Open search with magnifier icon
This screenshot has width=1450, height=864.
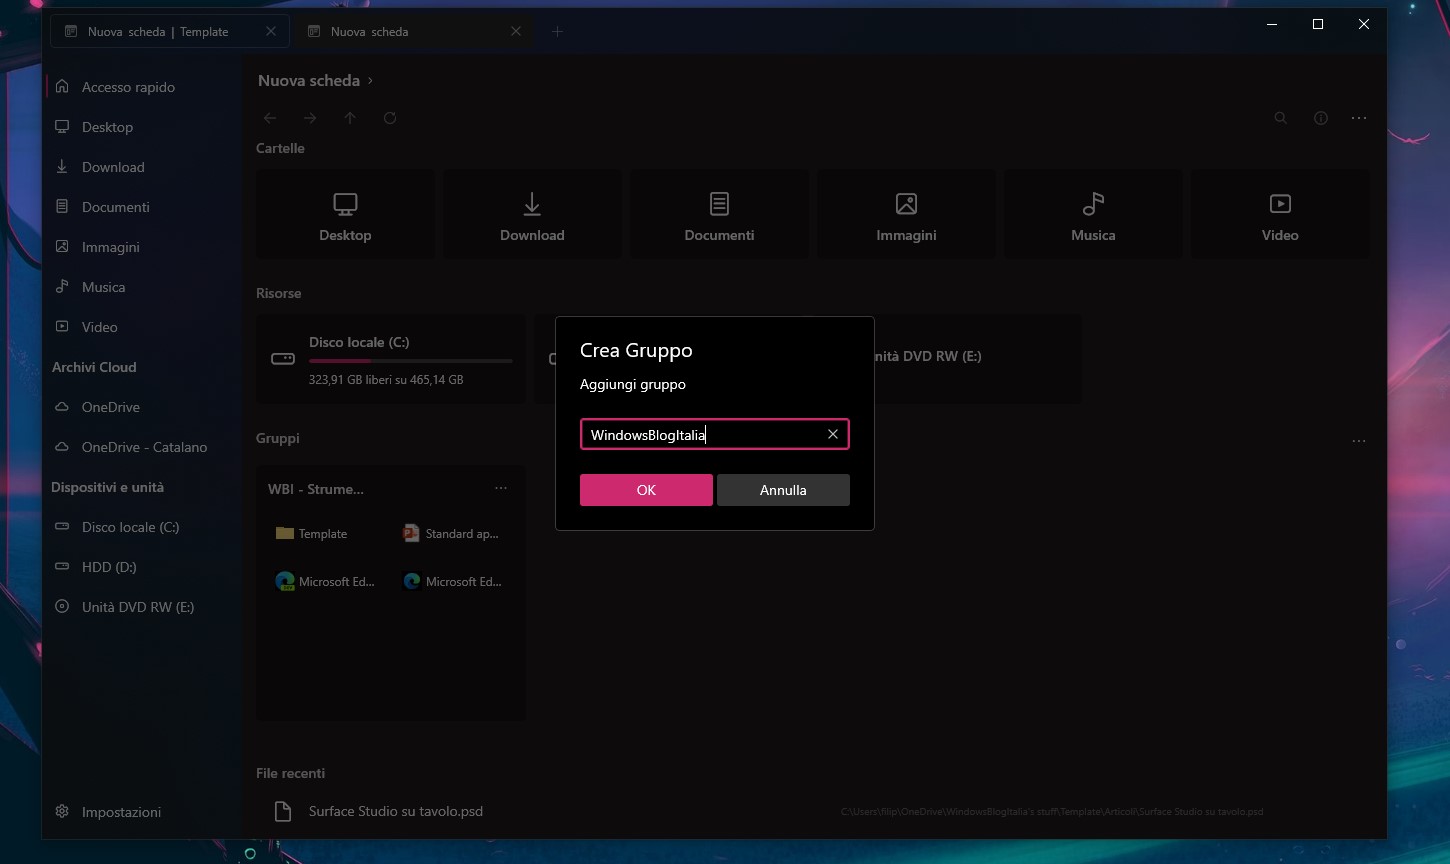coord(1280,118)
